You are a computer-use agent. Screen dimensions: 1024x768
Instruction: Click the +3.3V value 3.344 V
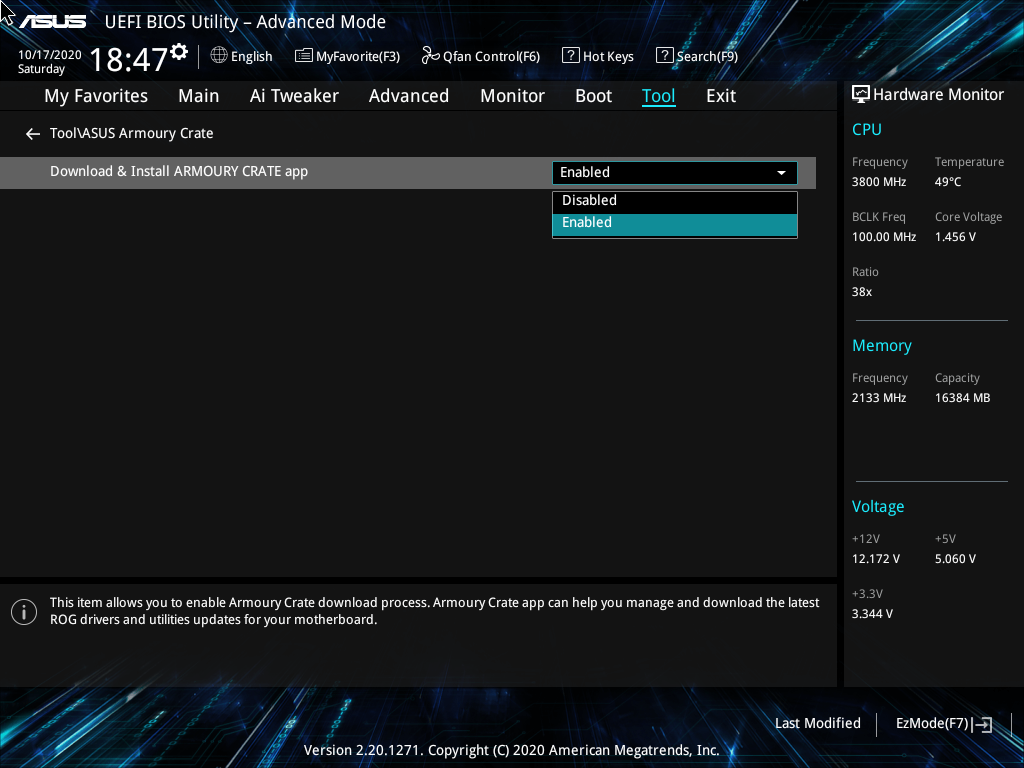click(x=872, y=614)
